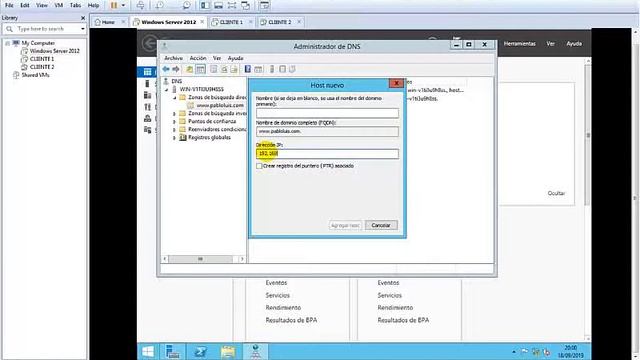Open the Windows Start button

tap(148, 351)
